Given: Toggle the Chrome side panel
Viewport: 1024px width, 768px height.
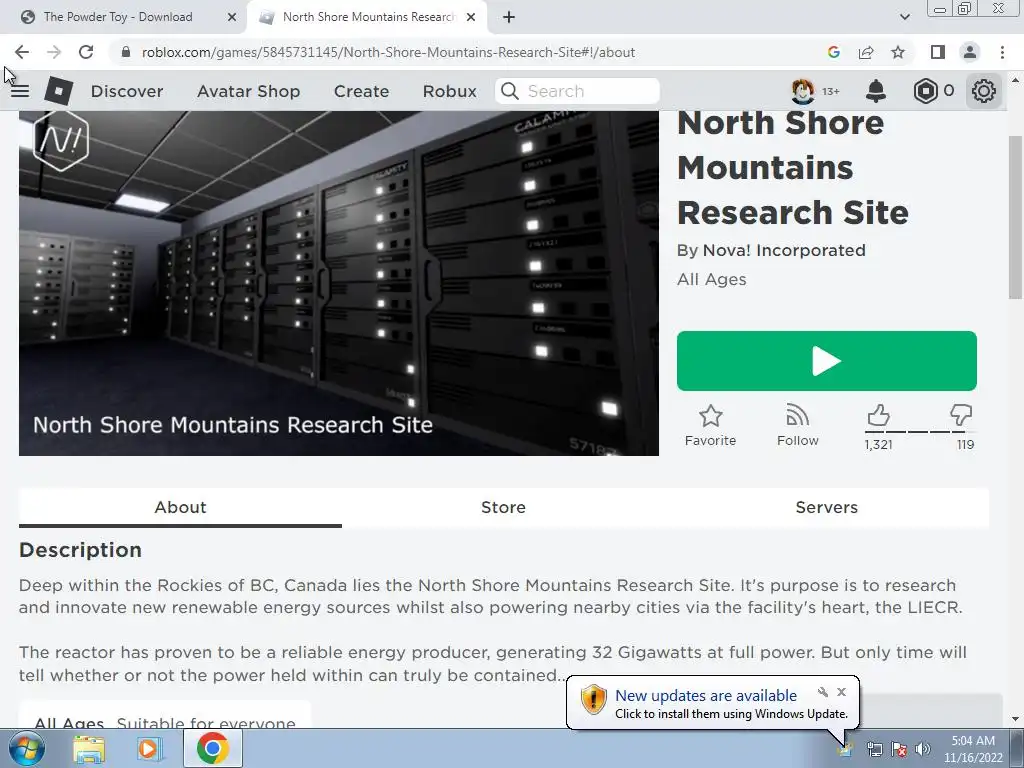Looking at the screenshot, I should (x=938, y=52).
